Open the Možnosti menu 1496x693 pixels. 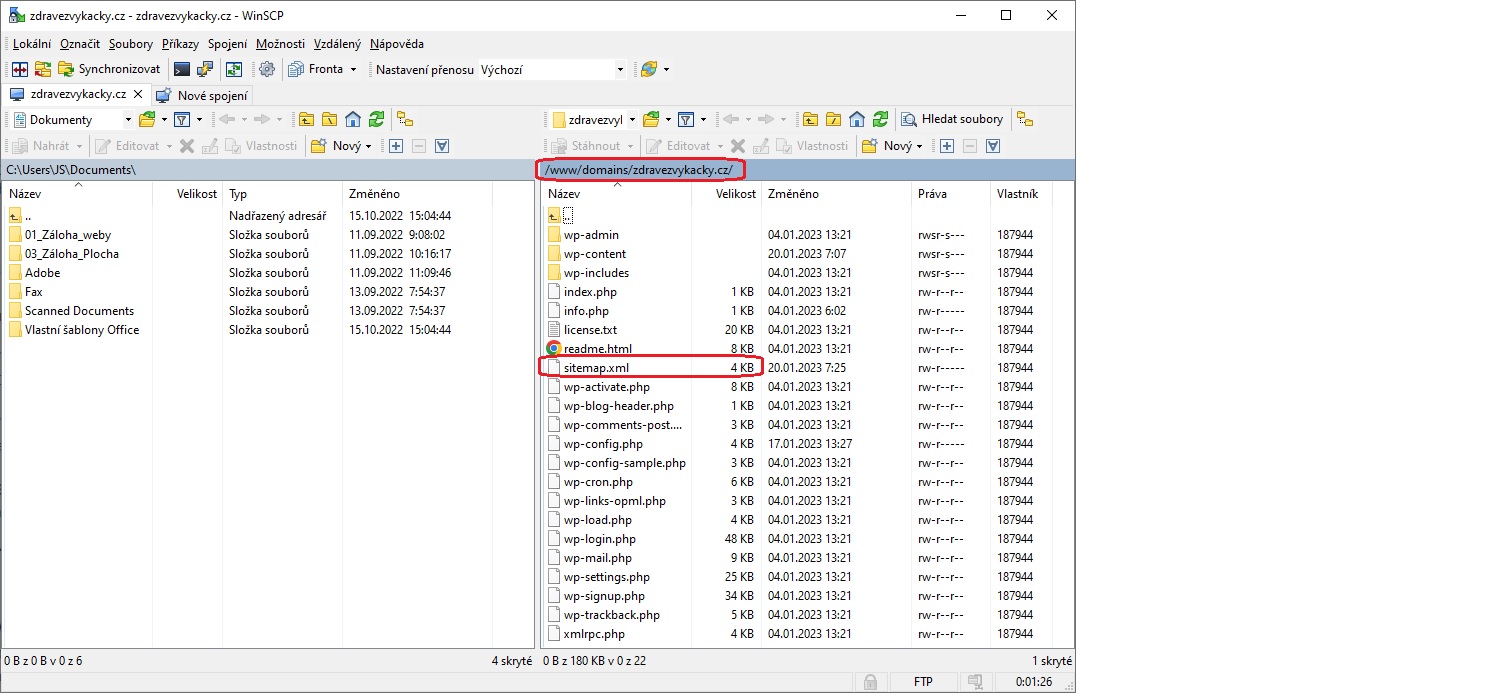pos(280,44)
